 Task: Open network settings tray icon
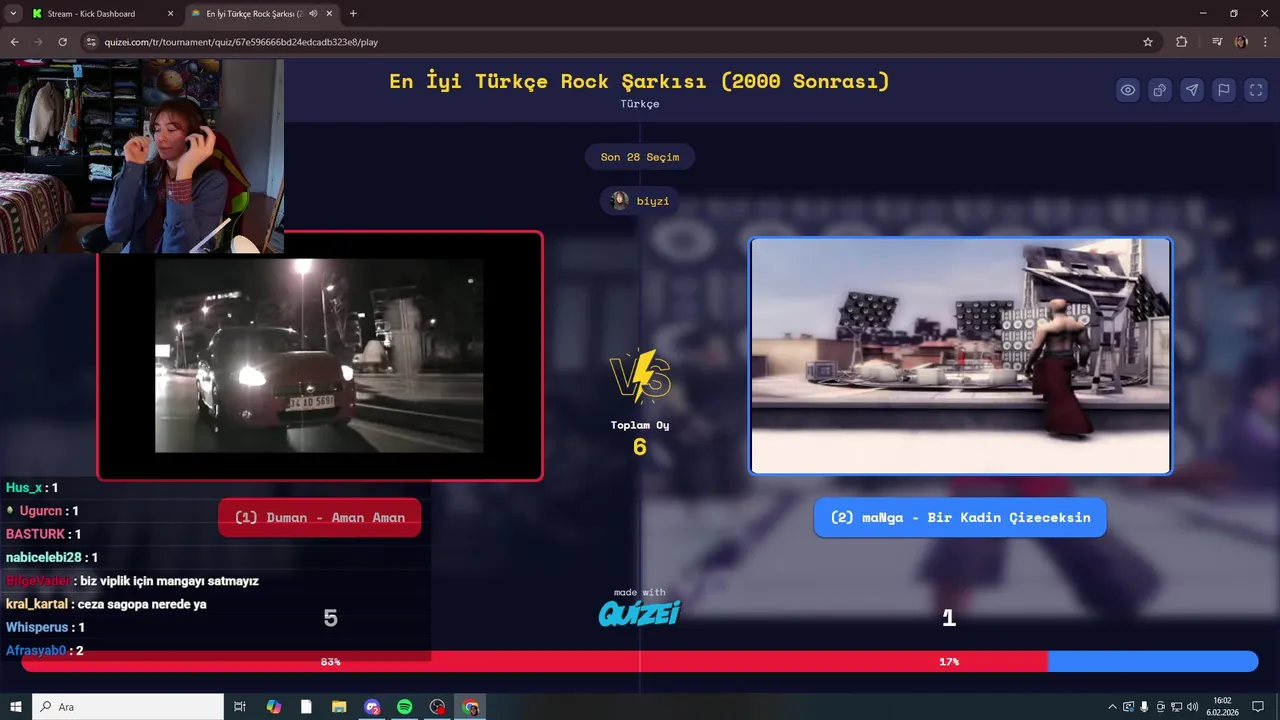pos(1177,707)
